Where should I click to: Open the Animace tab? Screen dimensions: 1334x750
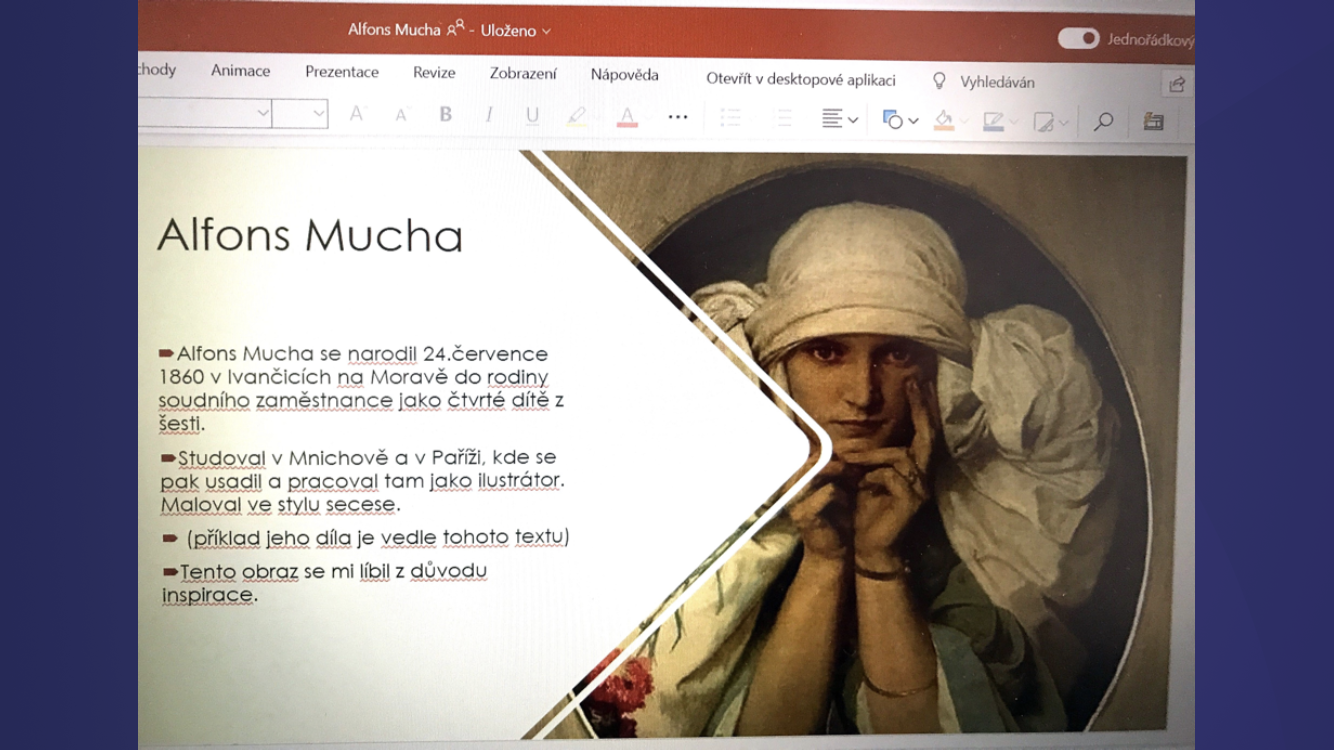(x=240, y=70)
